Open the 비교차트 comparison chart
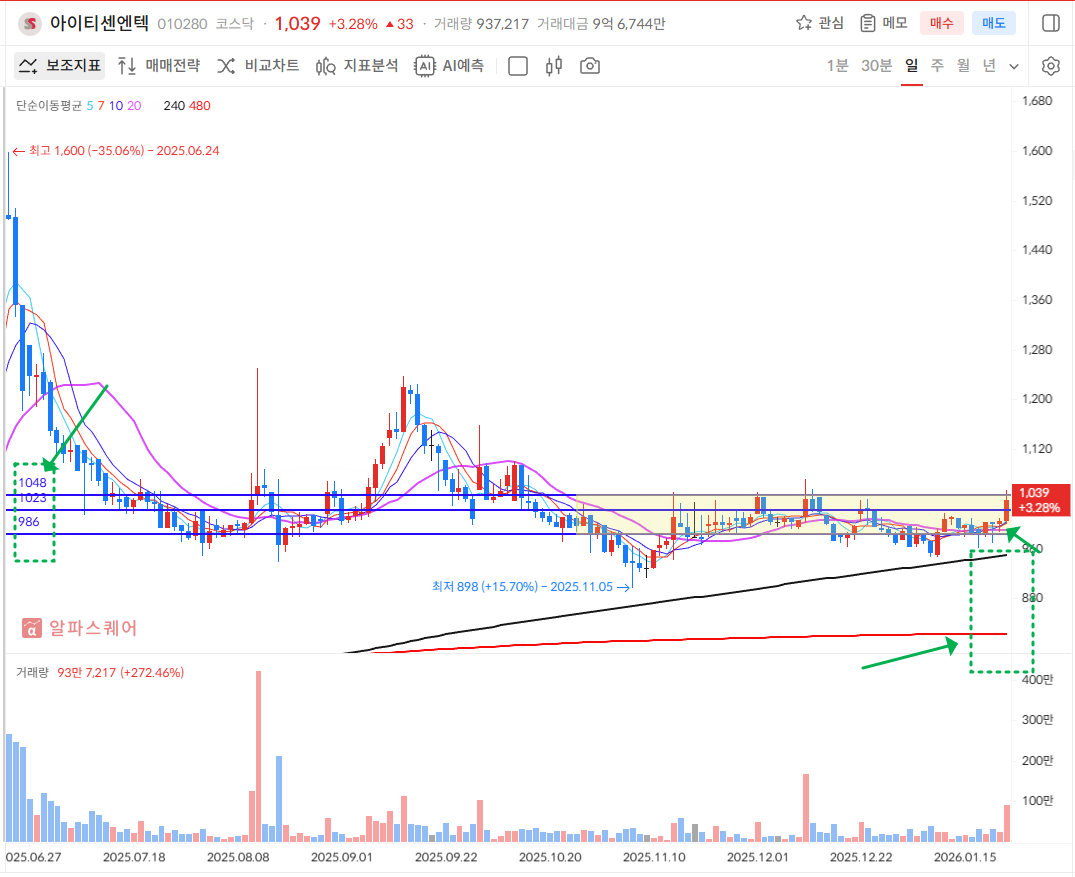This screenshot has width=1075, height=877. pyautogui.click(x=258, y=66)
